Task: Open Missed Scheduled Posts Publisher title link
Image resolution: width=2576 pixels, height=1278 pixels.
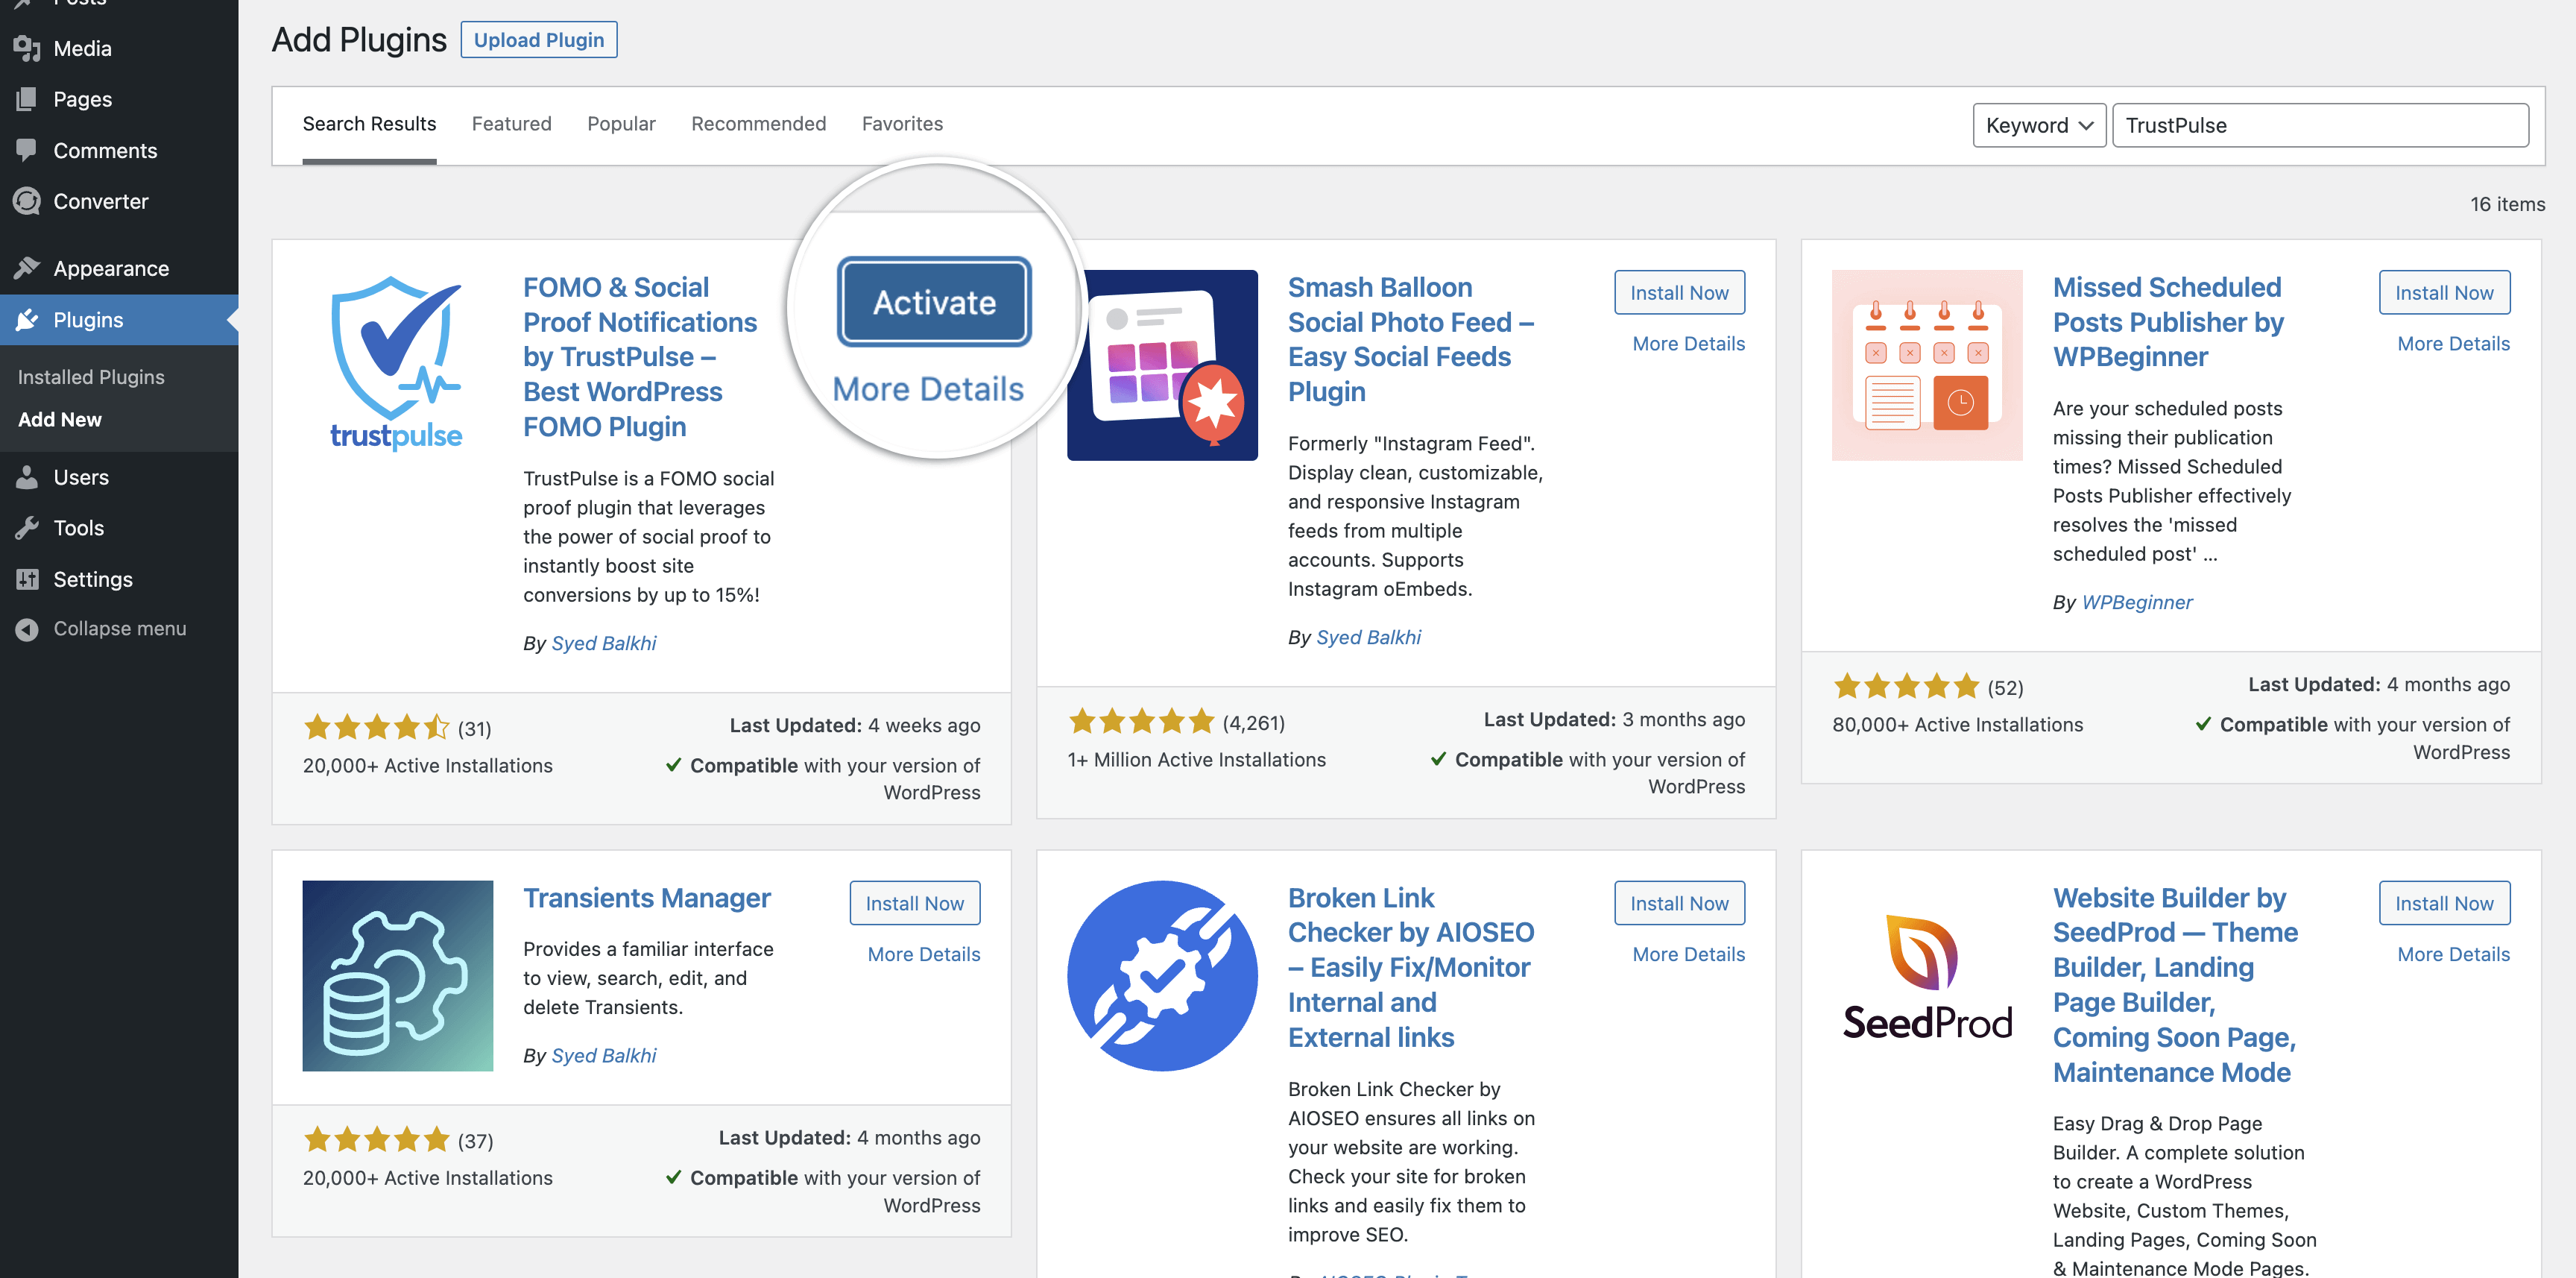Action: pos(2168,322)
